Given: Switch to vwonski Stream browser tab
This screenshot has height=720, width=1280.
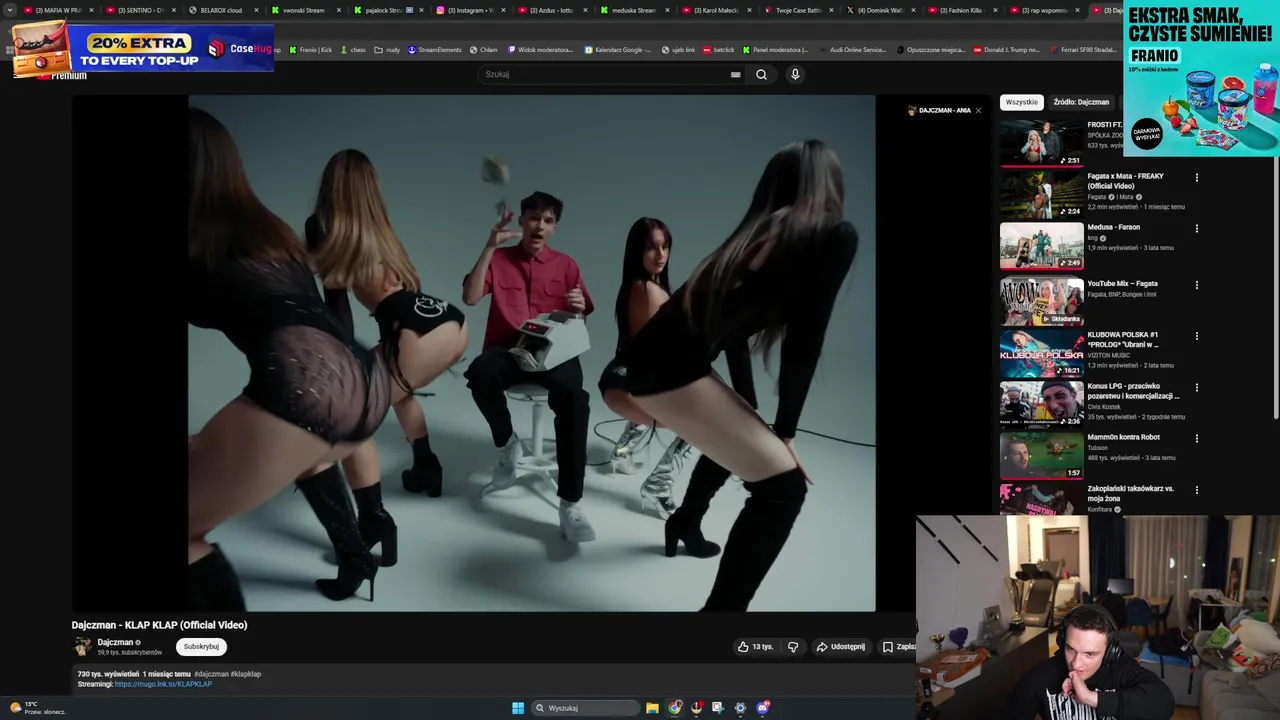Looking at the screenshot, I should [305, 10].
